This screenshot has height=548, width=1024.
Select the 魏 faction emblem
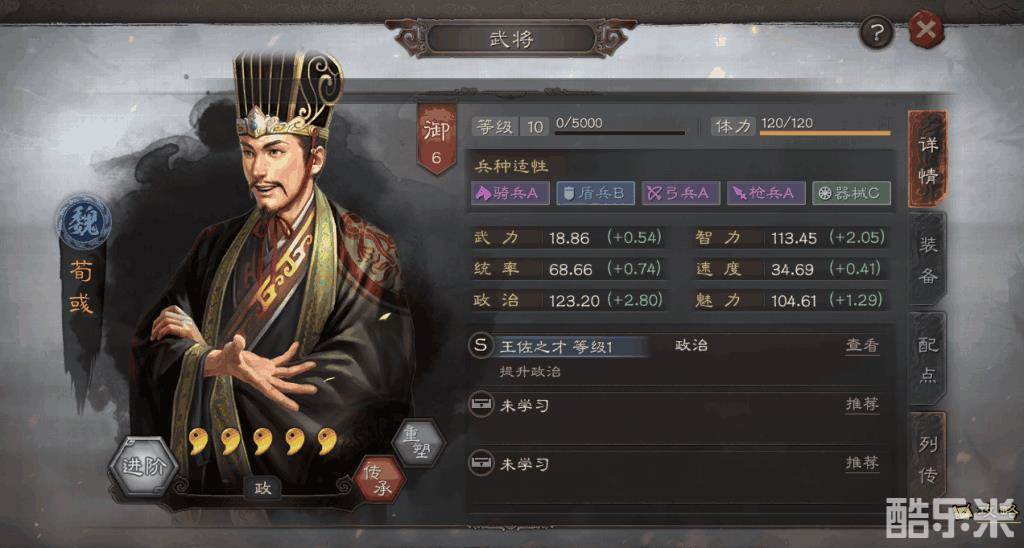[x=84, y=222]
